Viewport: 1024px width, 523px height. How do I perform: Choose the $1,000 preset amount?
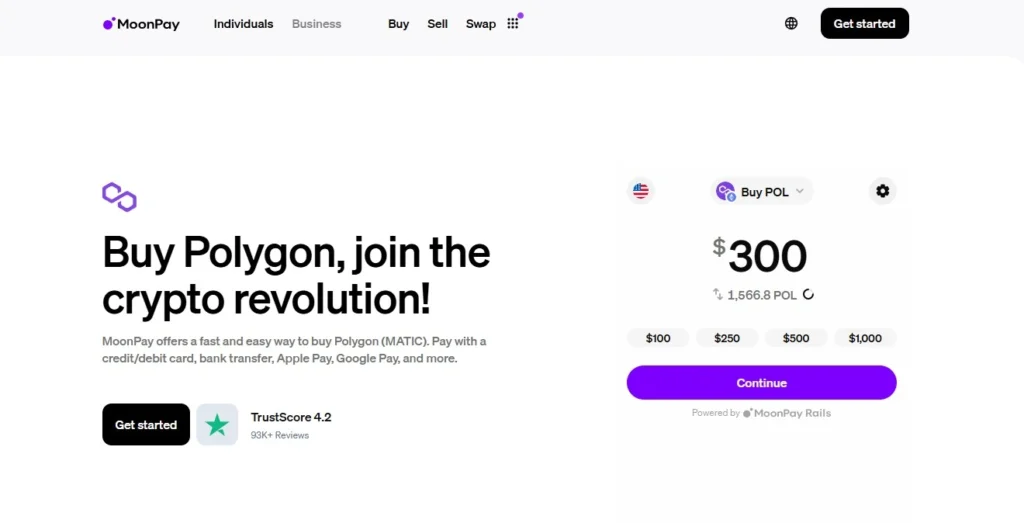(865, 338)
